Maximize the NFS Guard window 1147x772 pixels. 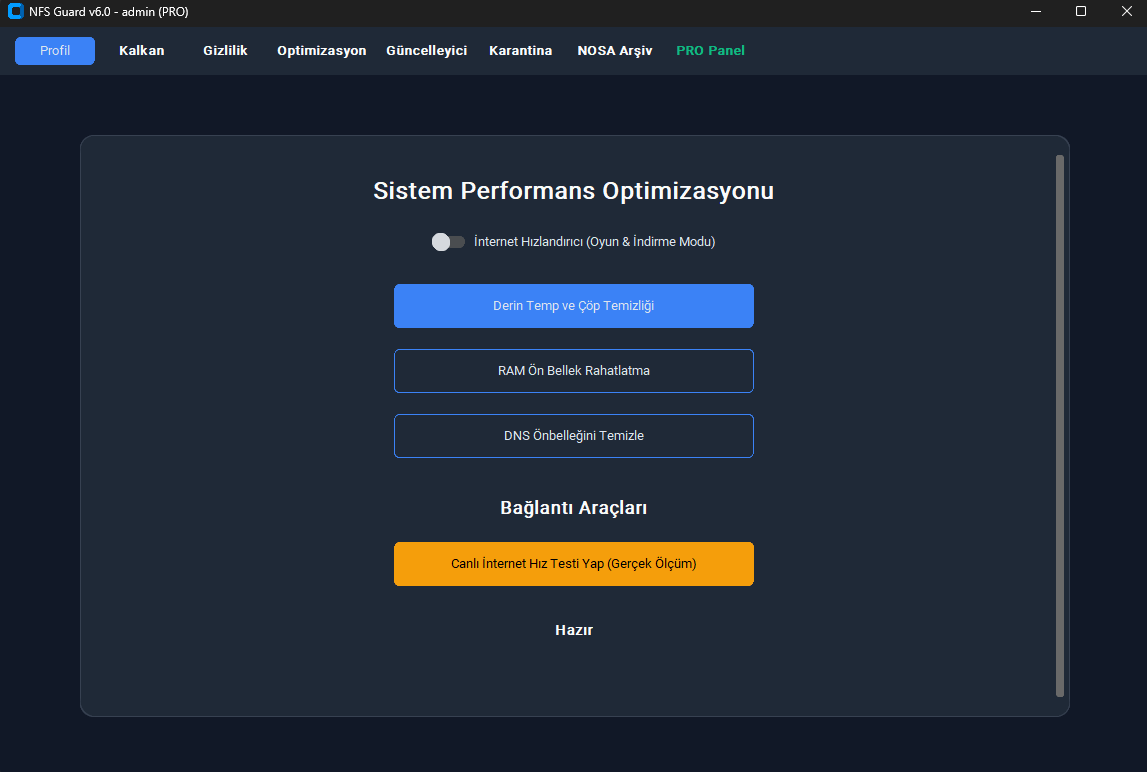coord(1080,12)
